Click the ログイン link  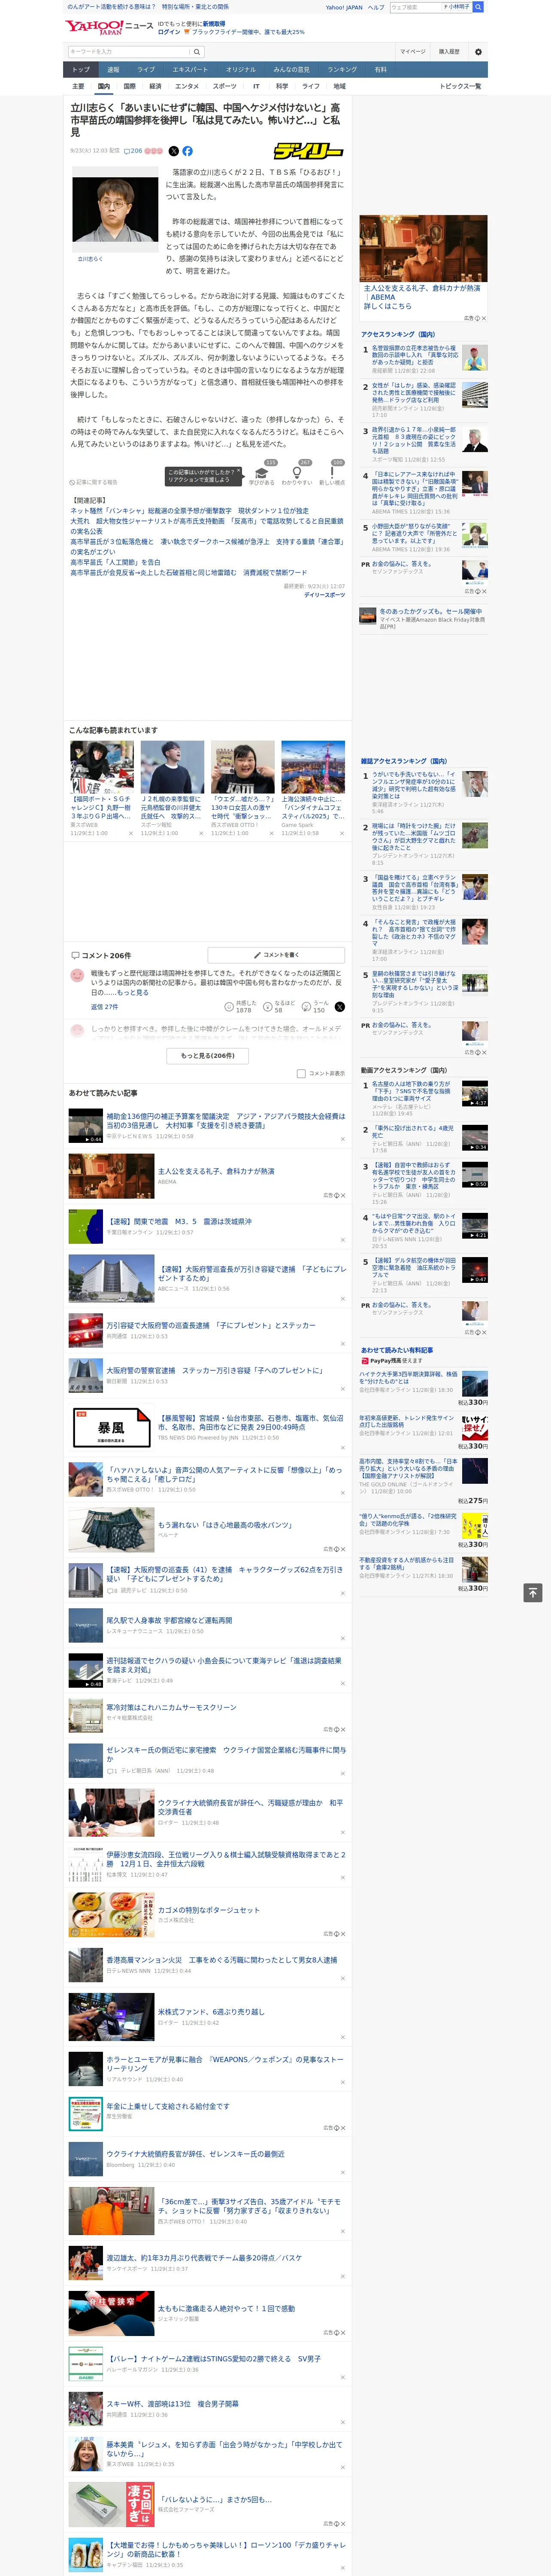(169, 32)
